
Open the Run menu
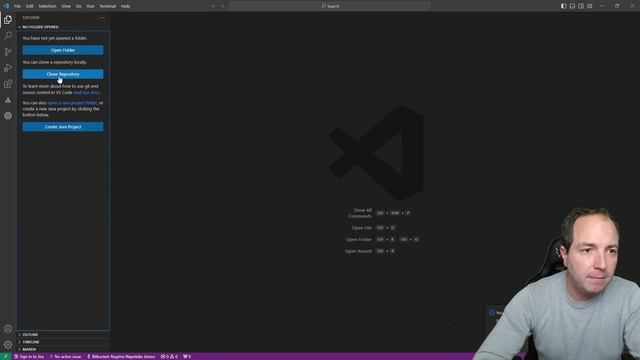[x=90, y=6]
